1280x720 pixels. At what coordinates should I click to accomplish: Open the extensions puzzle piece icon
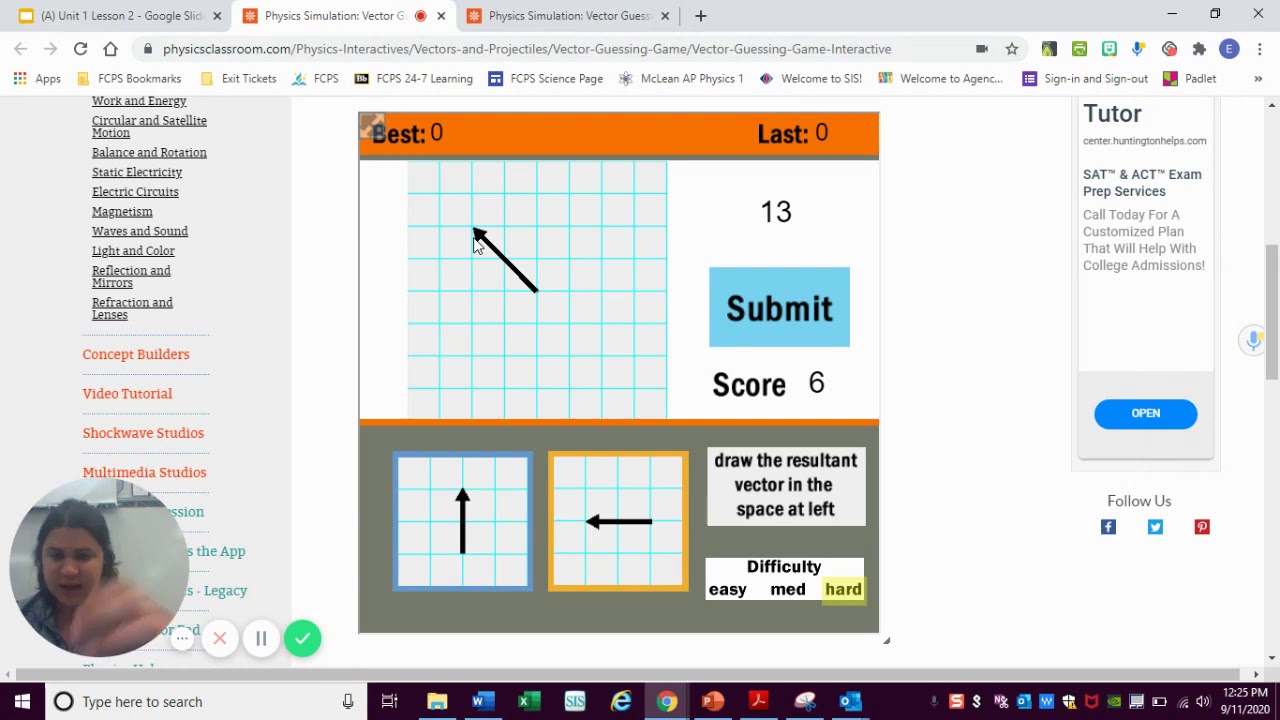(1199, 49)
